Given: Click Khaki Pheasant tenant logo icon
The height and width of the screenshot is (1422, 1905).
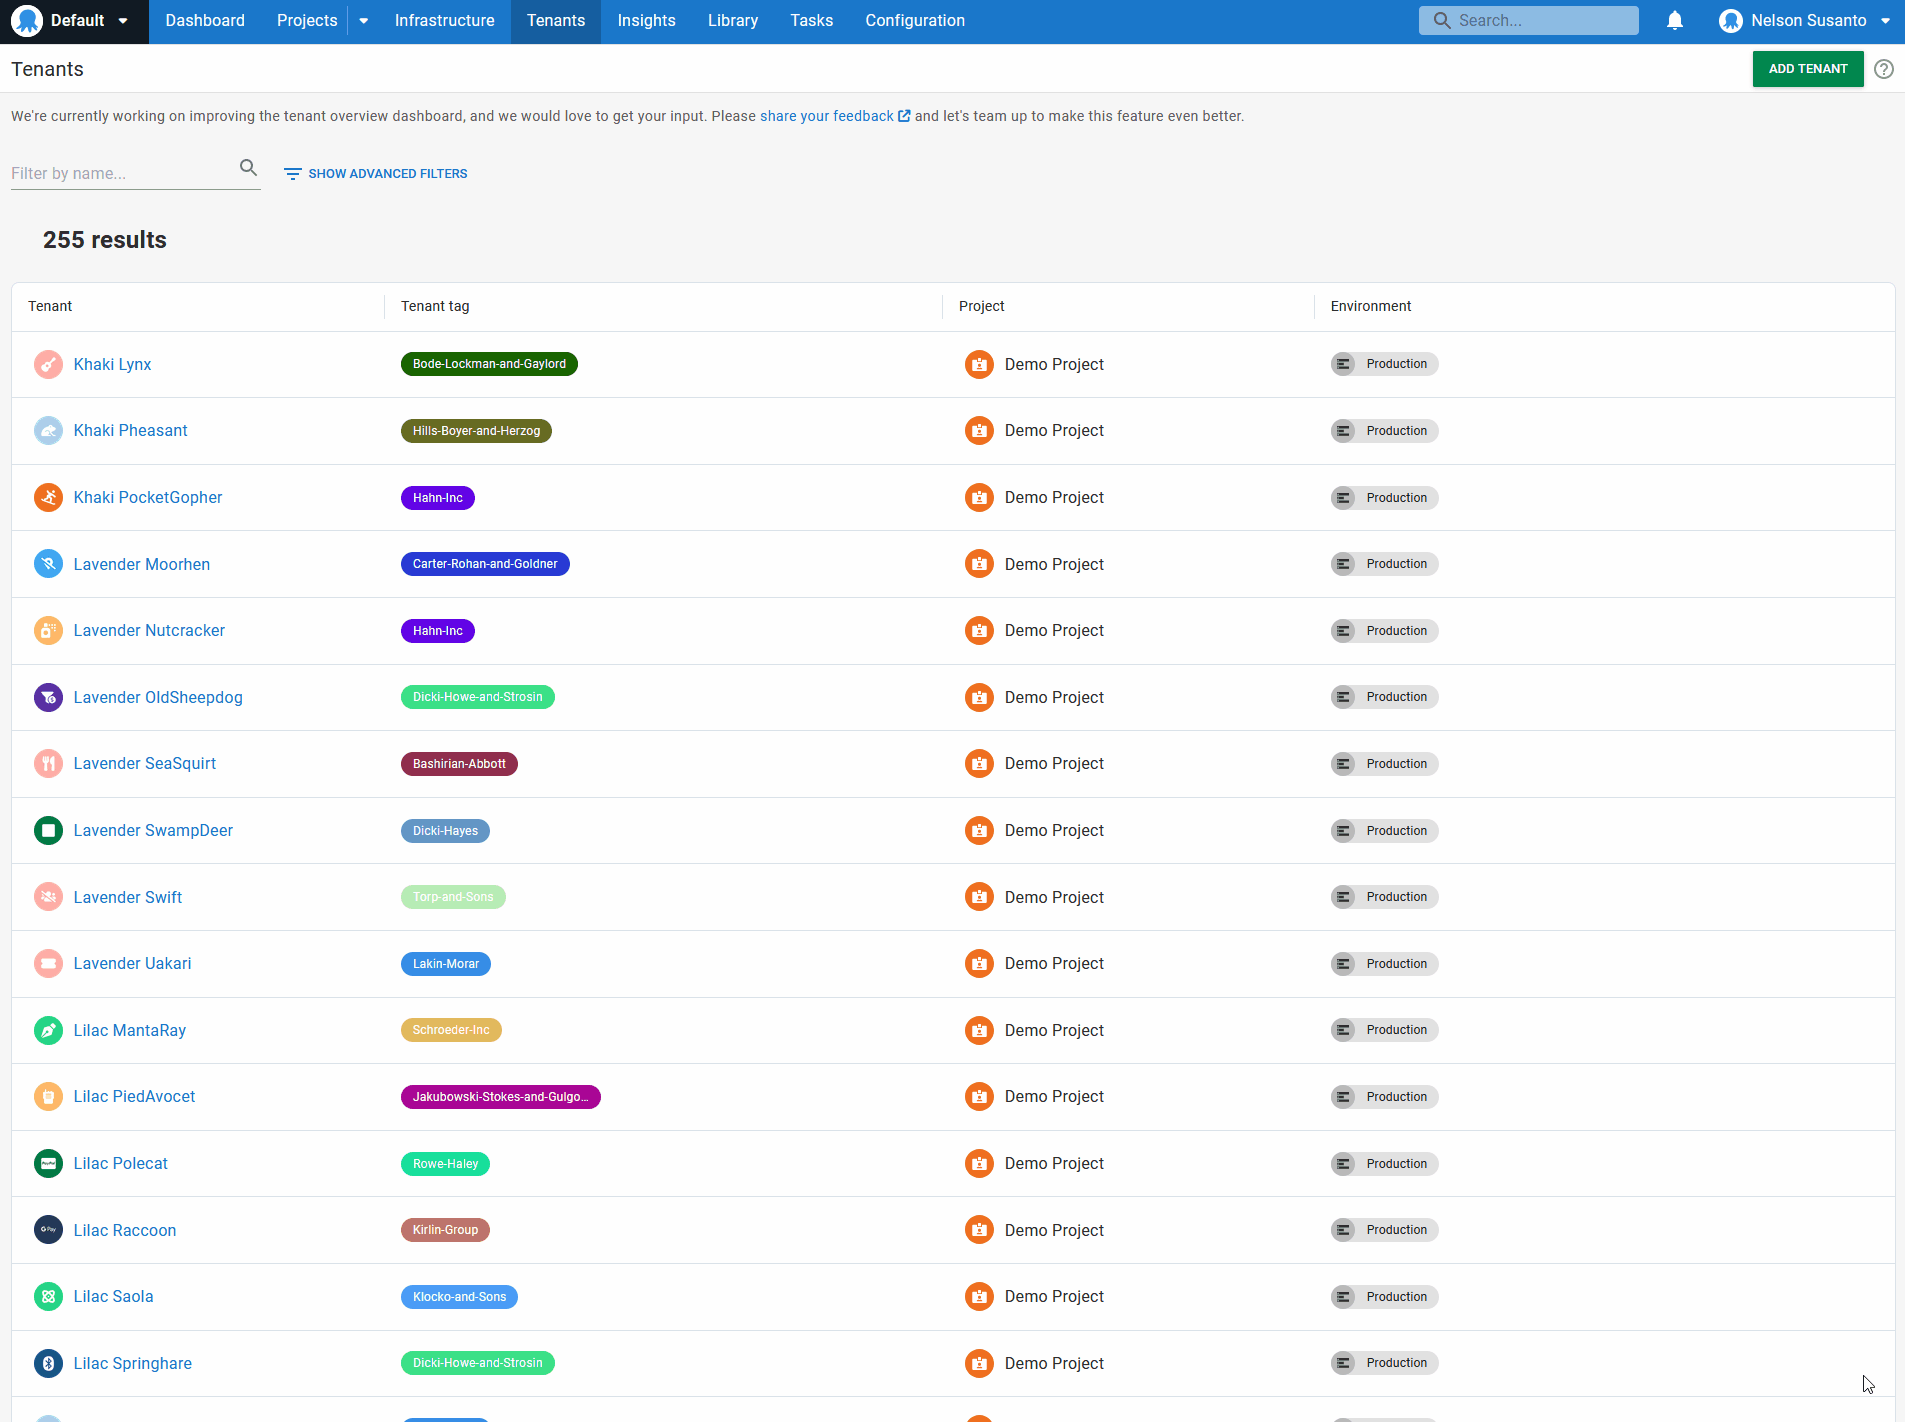Looking at the screenshot, I should click(48, 431).
